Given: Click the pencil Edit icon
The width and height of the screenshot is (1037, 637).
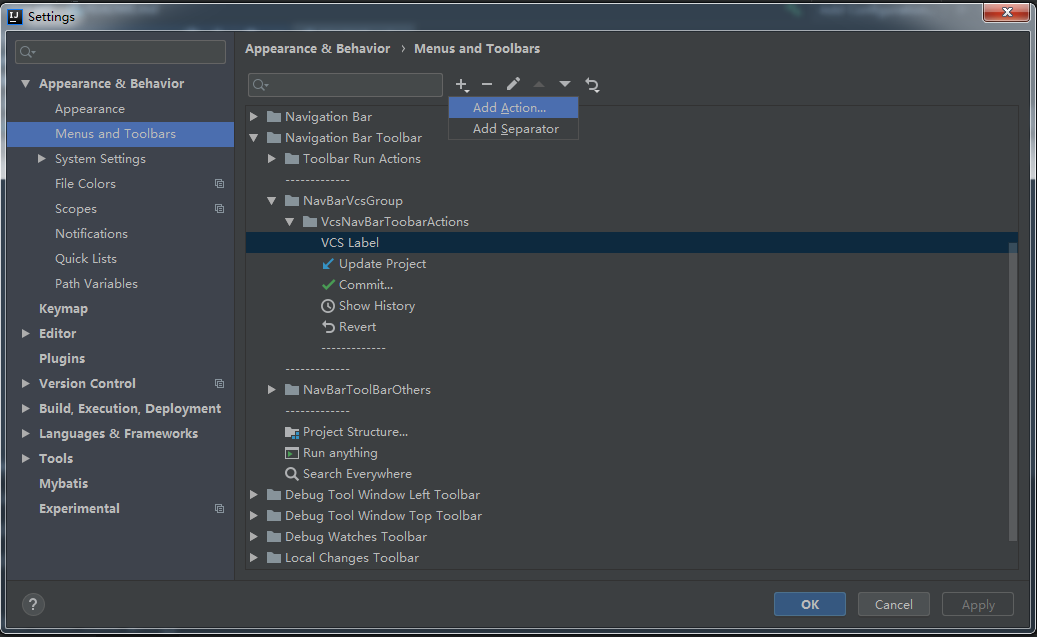Looking at the screenshot, I should tap(513, 85).
